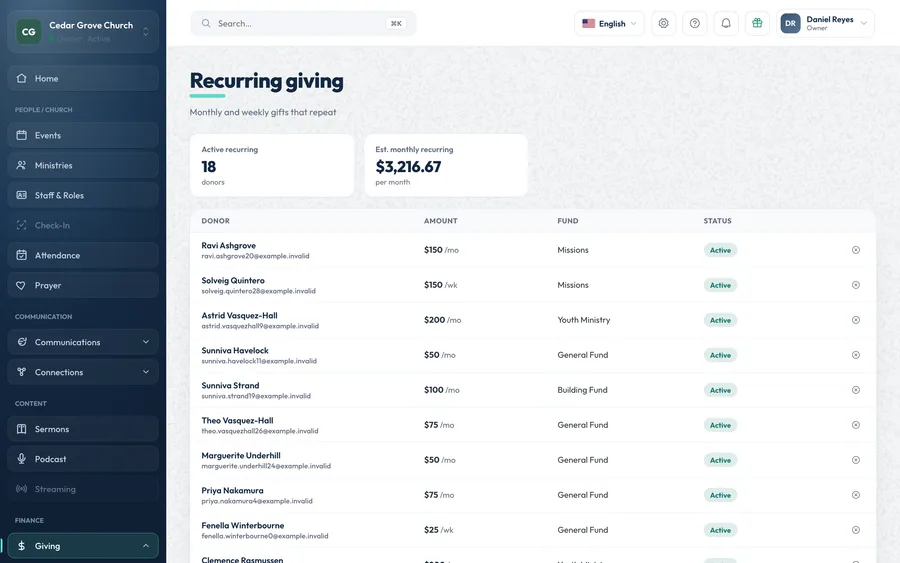
Task: Click the $25 /wk amount
Action: (439, 530)
